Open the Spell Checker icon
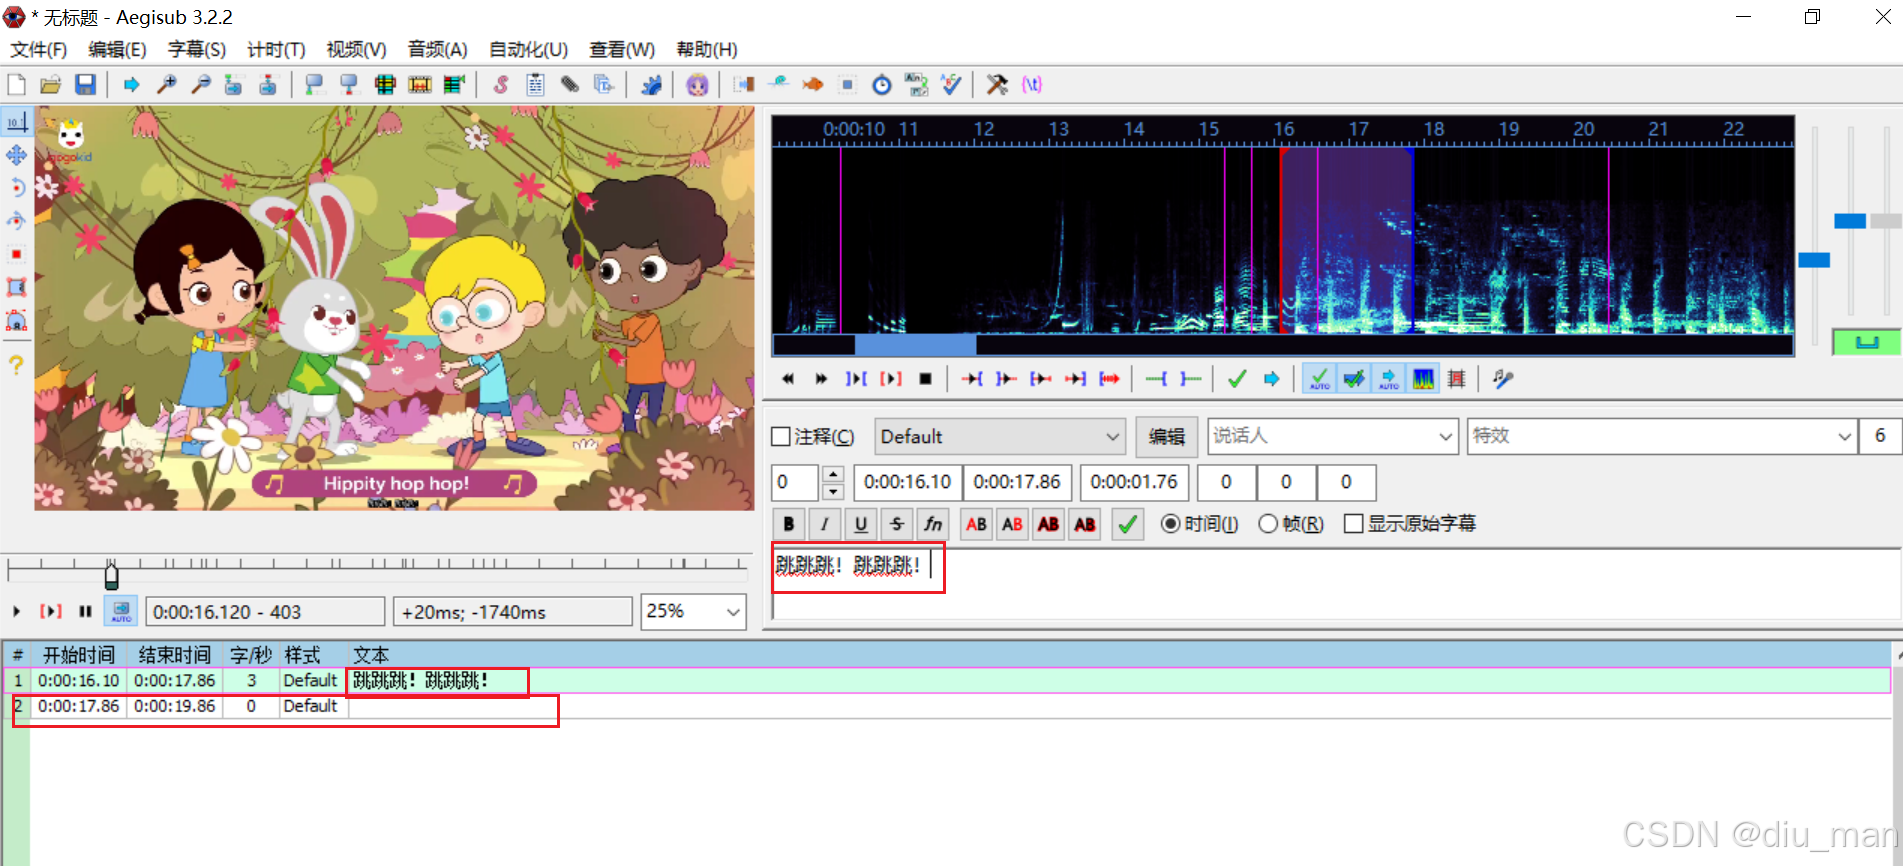The image size is (1903, 866). (x=951, y=85)
